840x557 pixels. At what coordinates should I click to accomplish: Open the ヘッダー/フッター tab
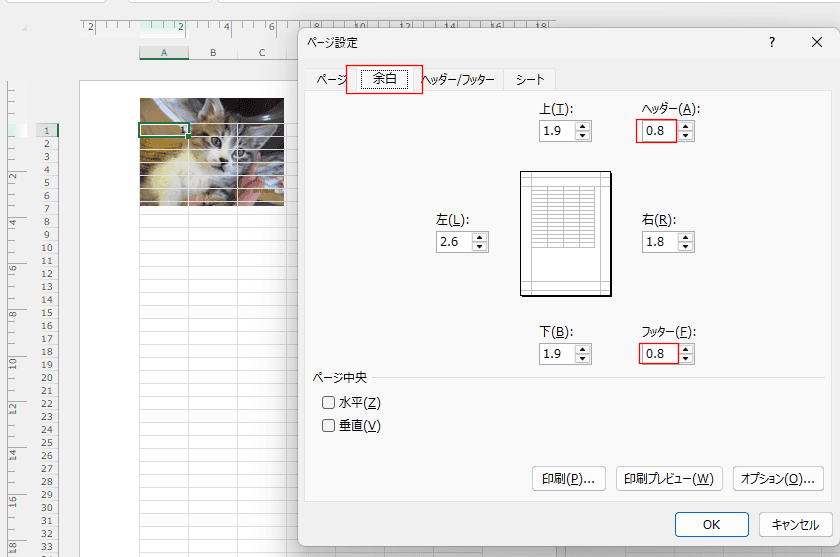(459, 80)
